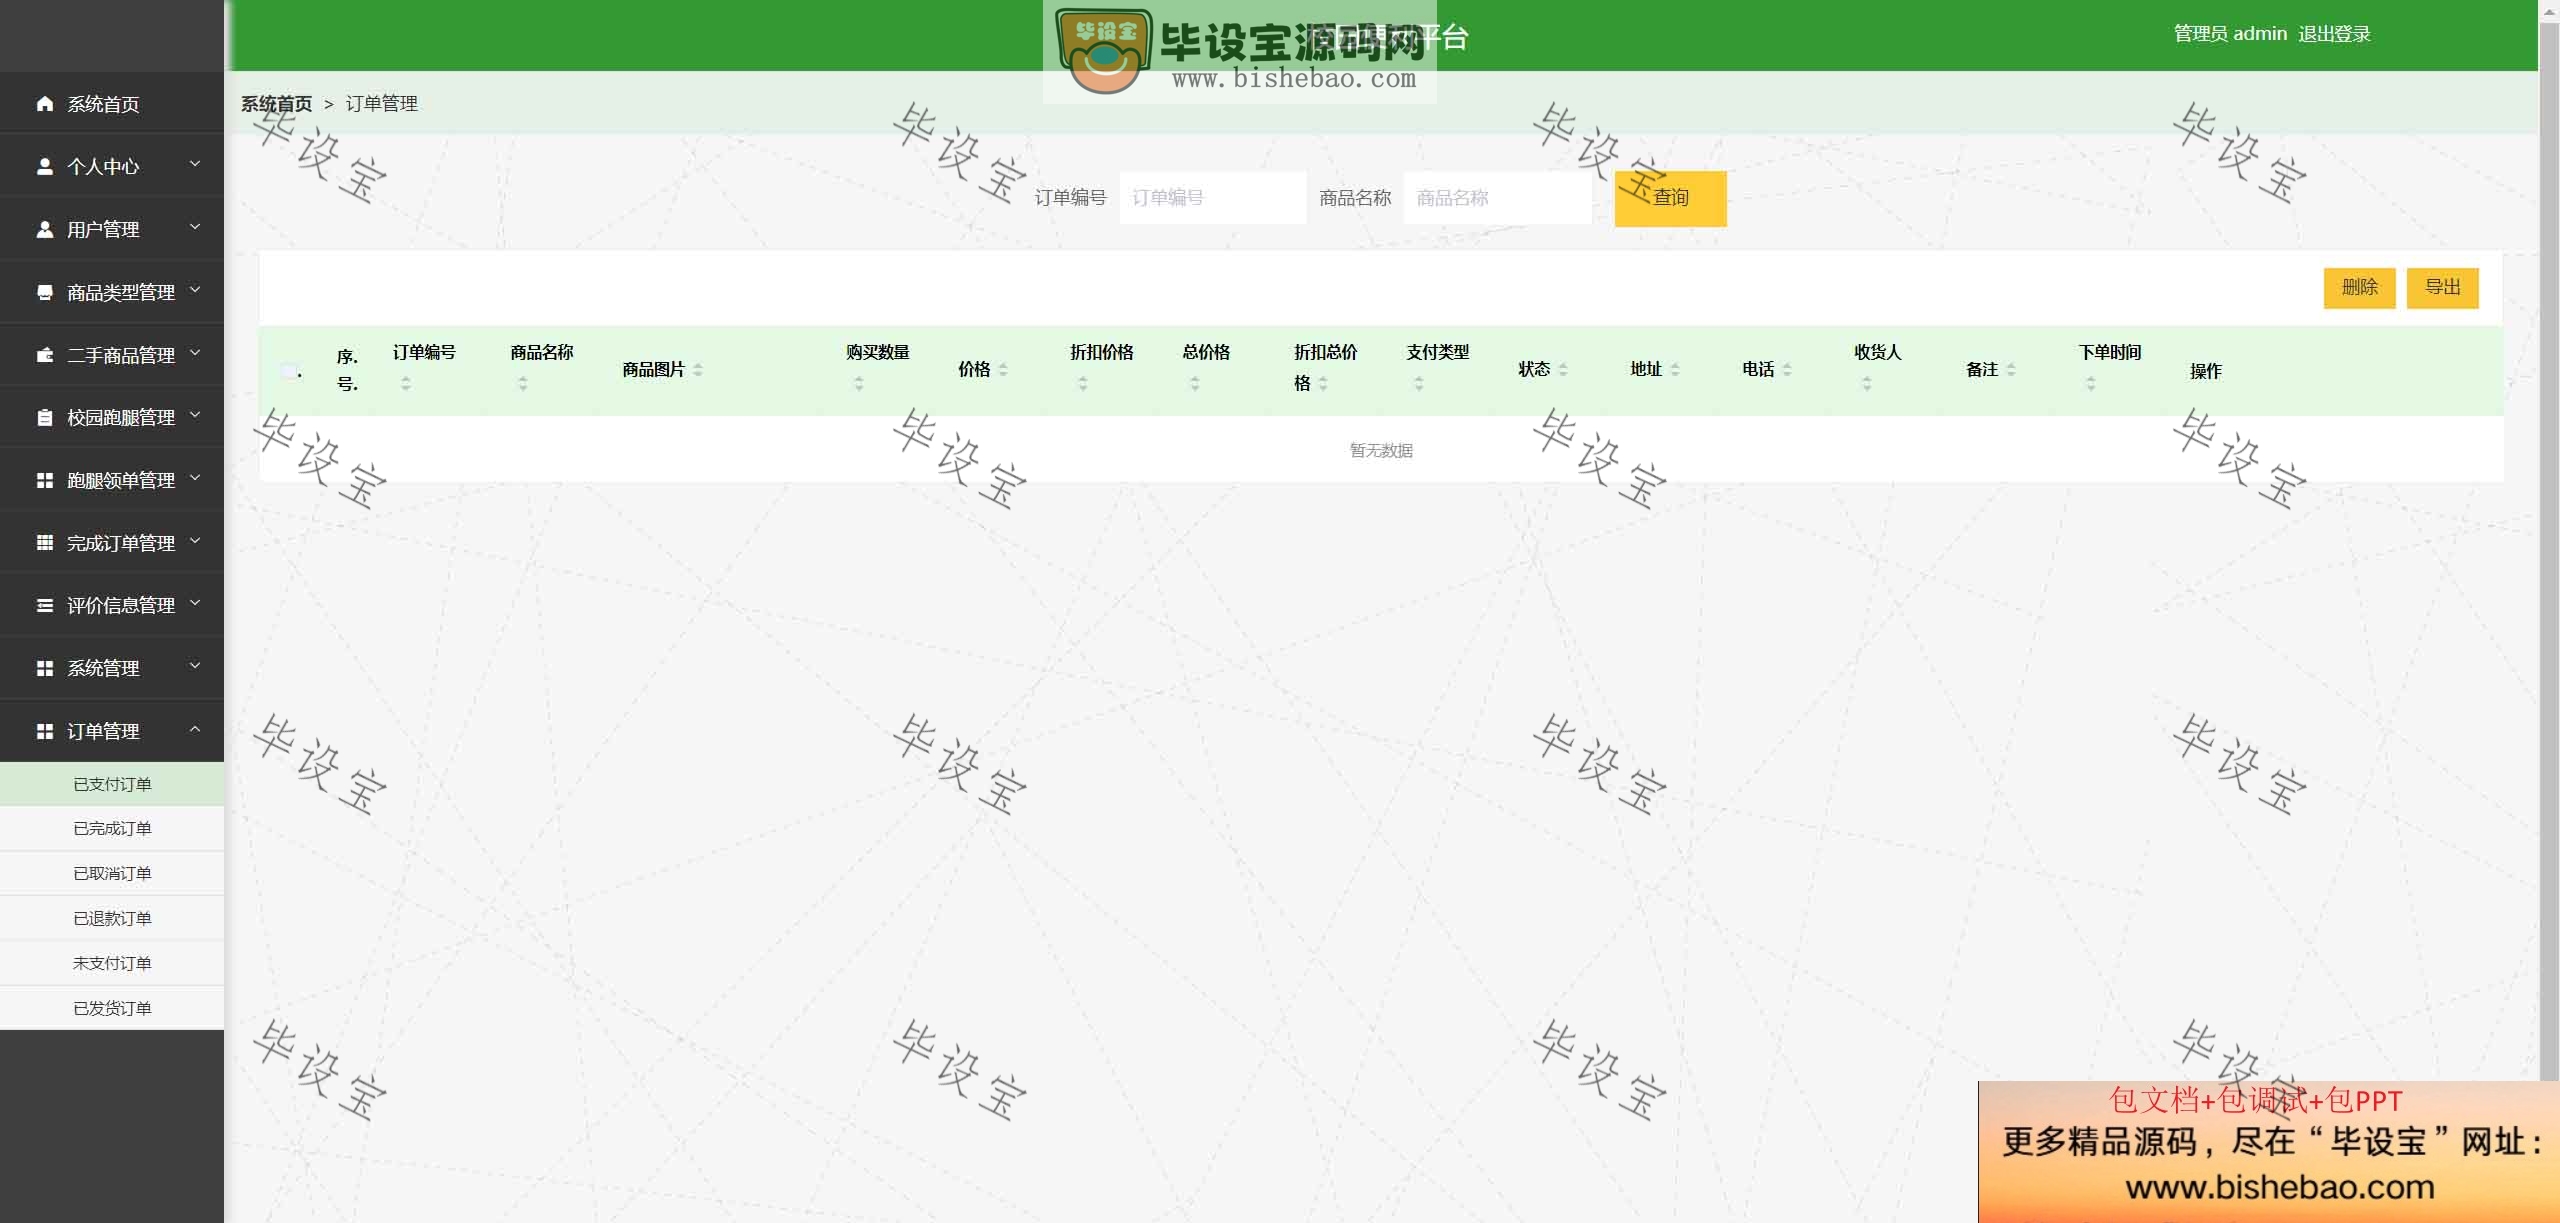Click the list icon beside 评价信息管理

[44, 605]
